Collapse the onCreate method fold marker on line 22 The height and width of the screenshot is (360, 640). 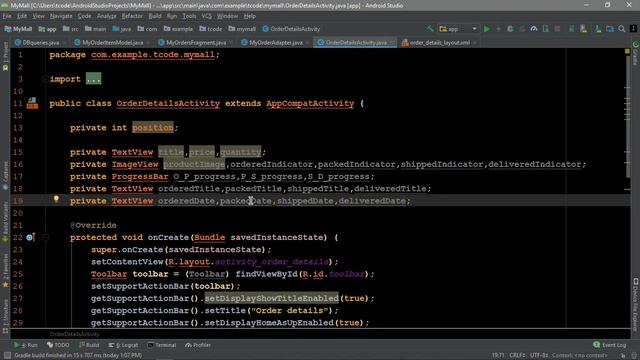(x=45, y=237)
